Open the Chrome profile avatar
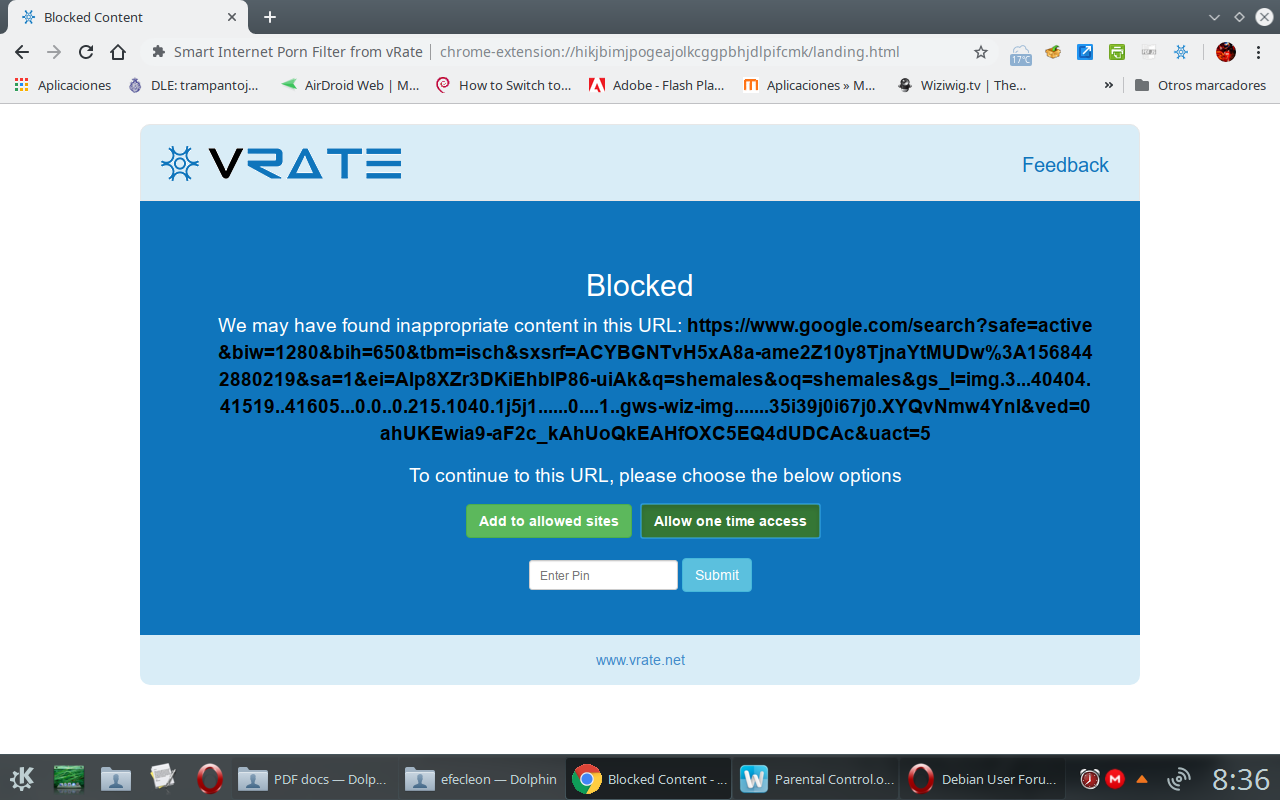This screenshot has width=1280, height=800. [1226, 52]
